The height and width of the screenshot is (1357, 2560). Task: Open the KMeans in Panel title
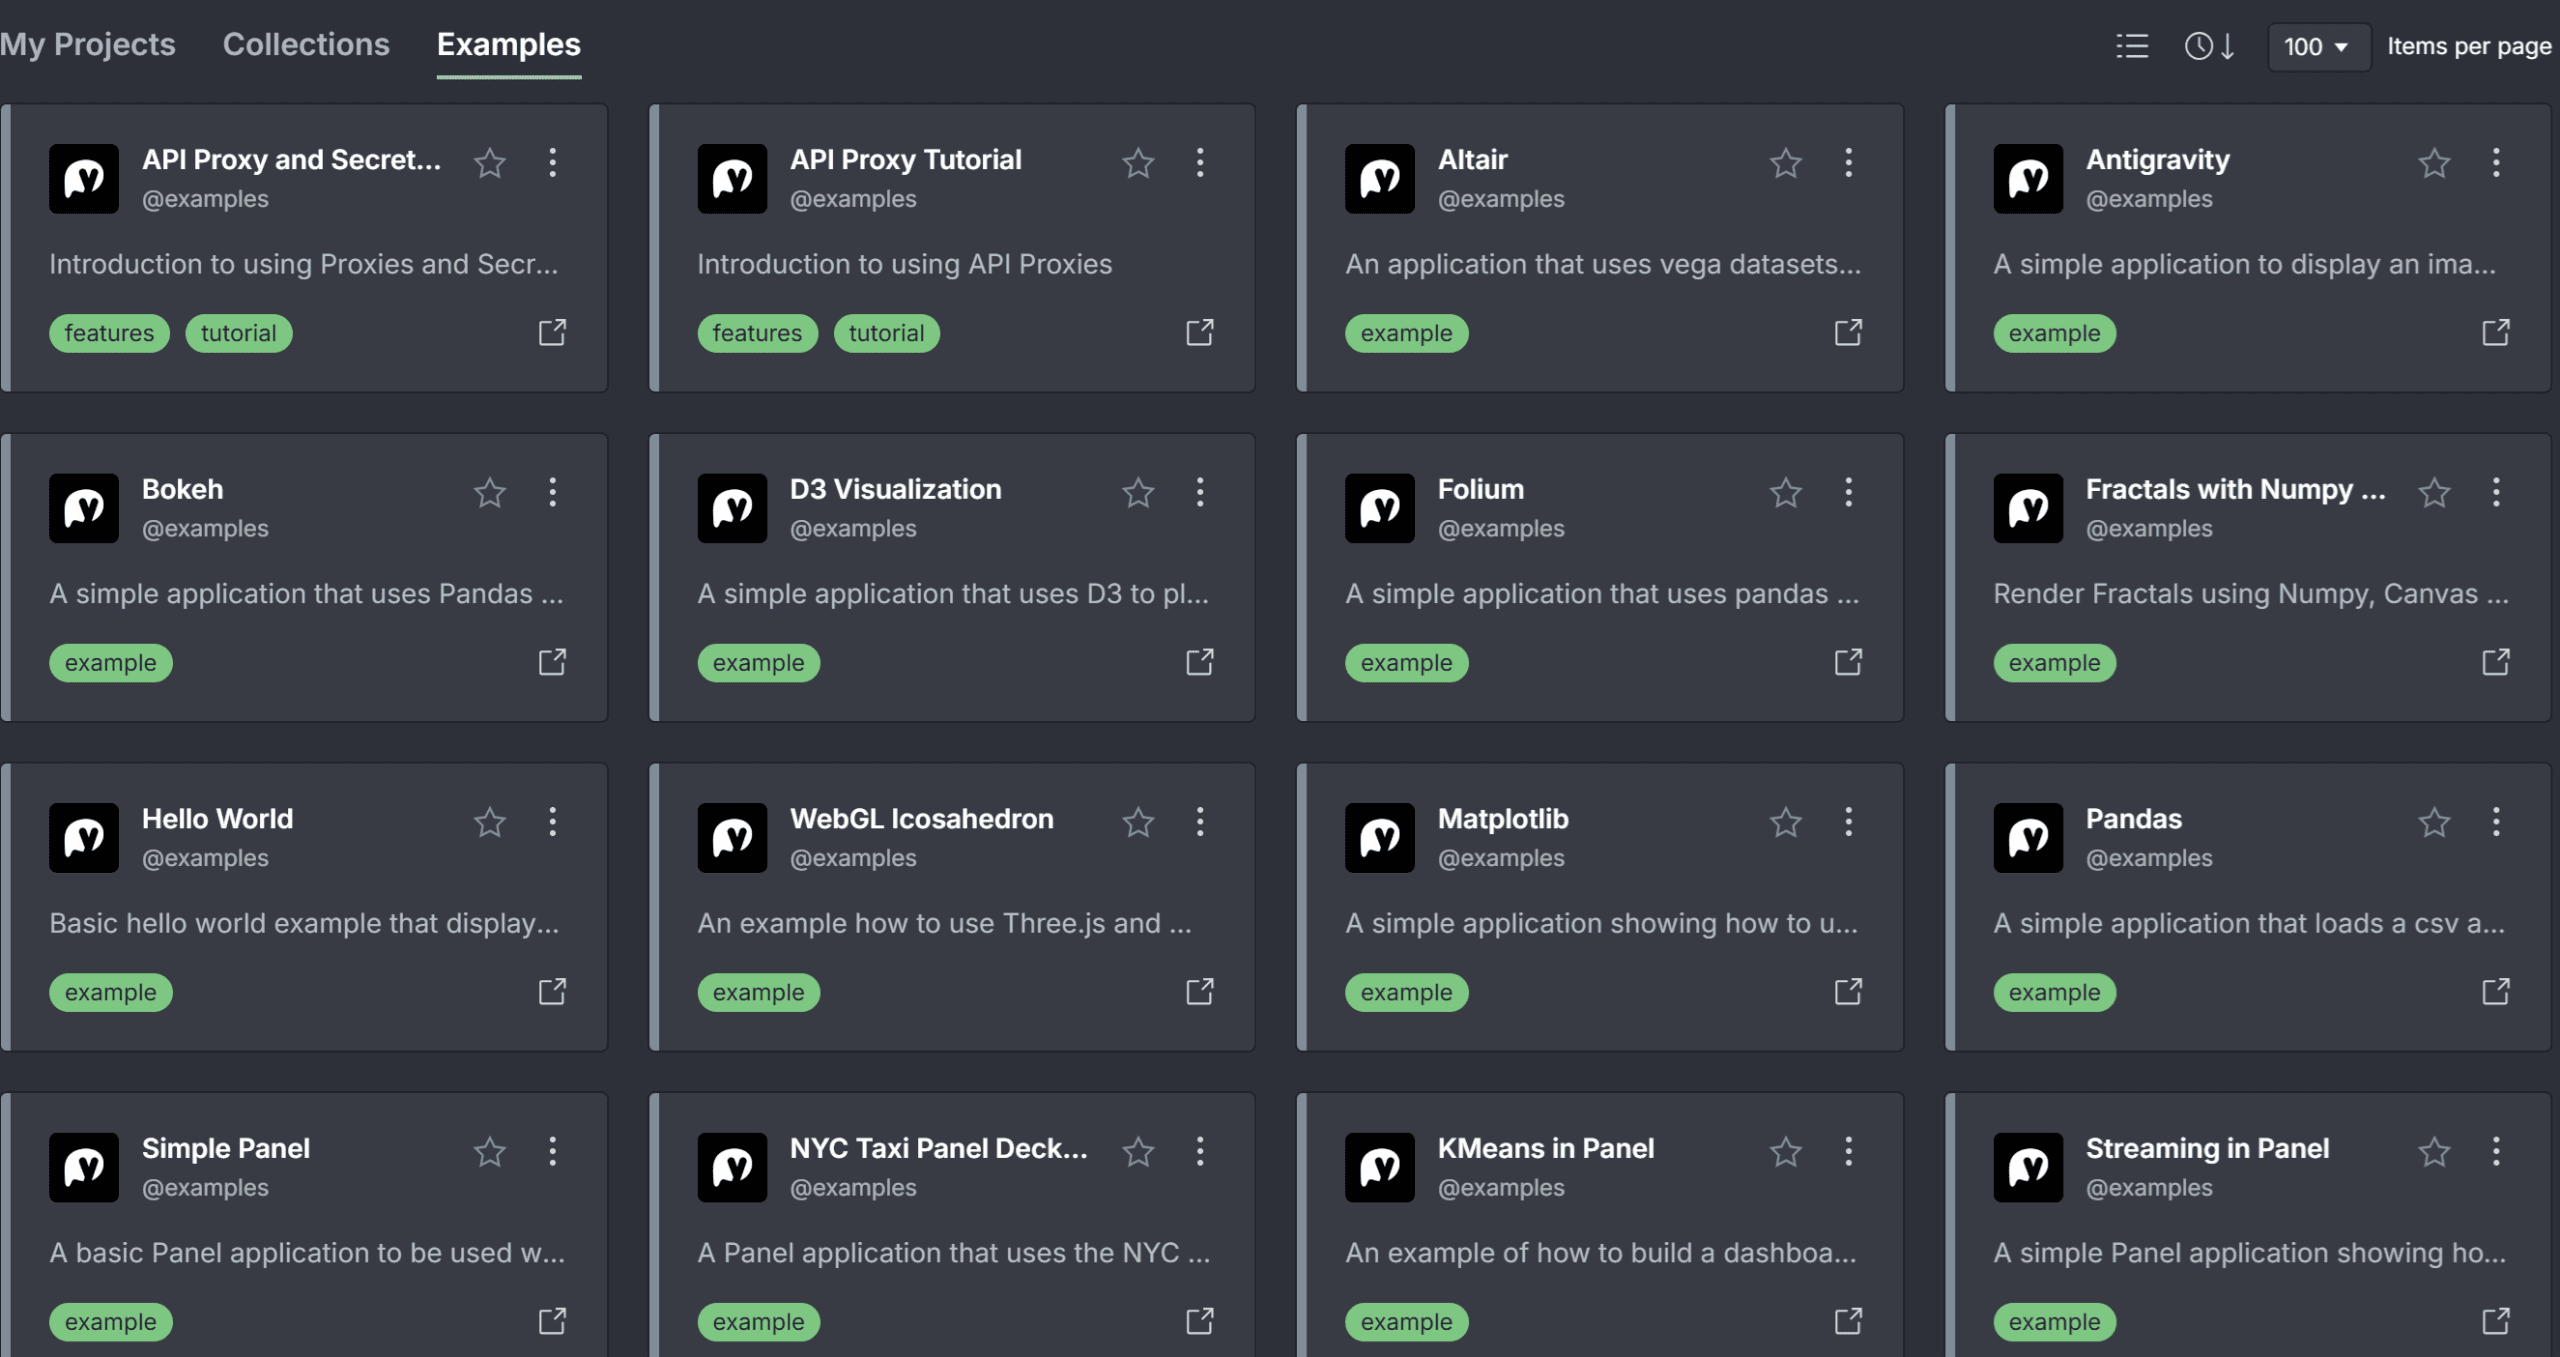point(1545,1148)
